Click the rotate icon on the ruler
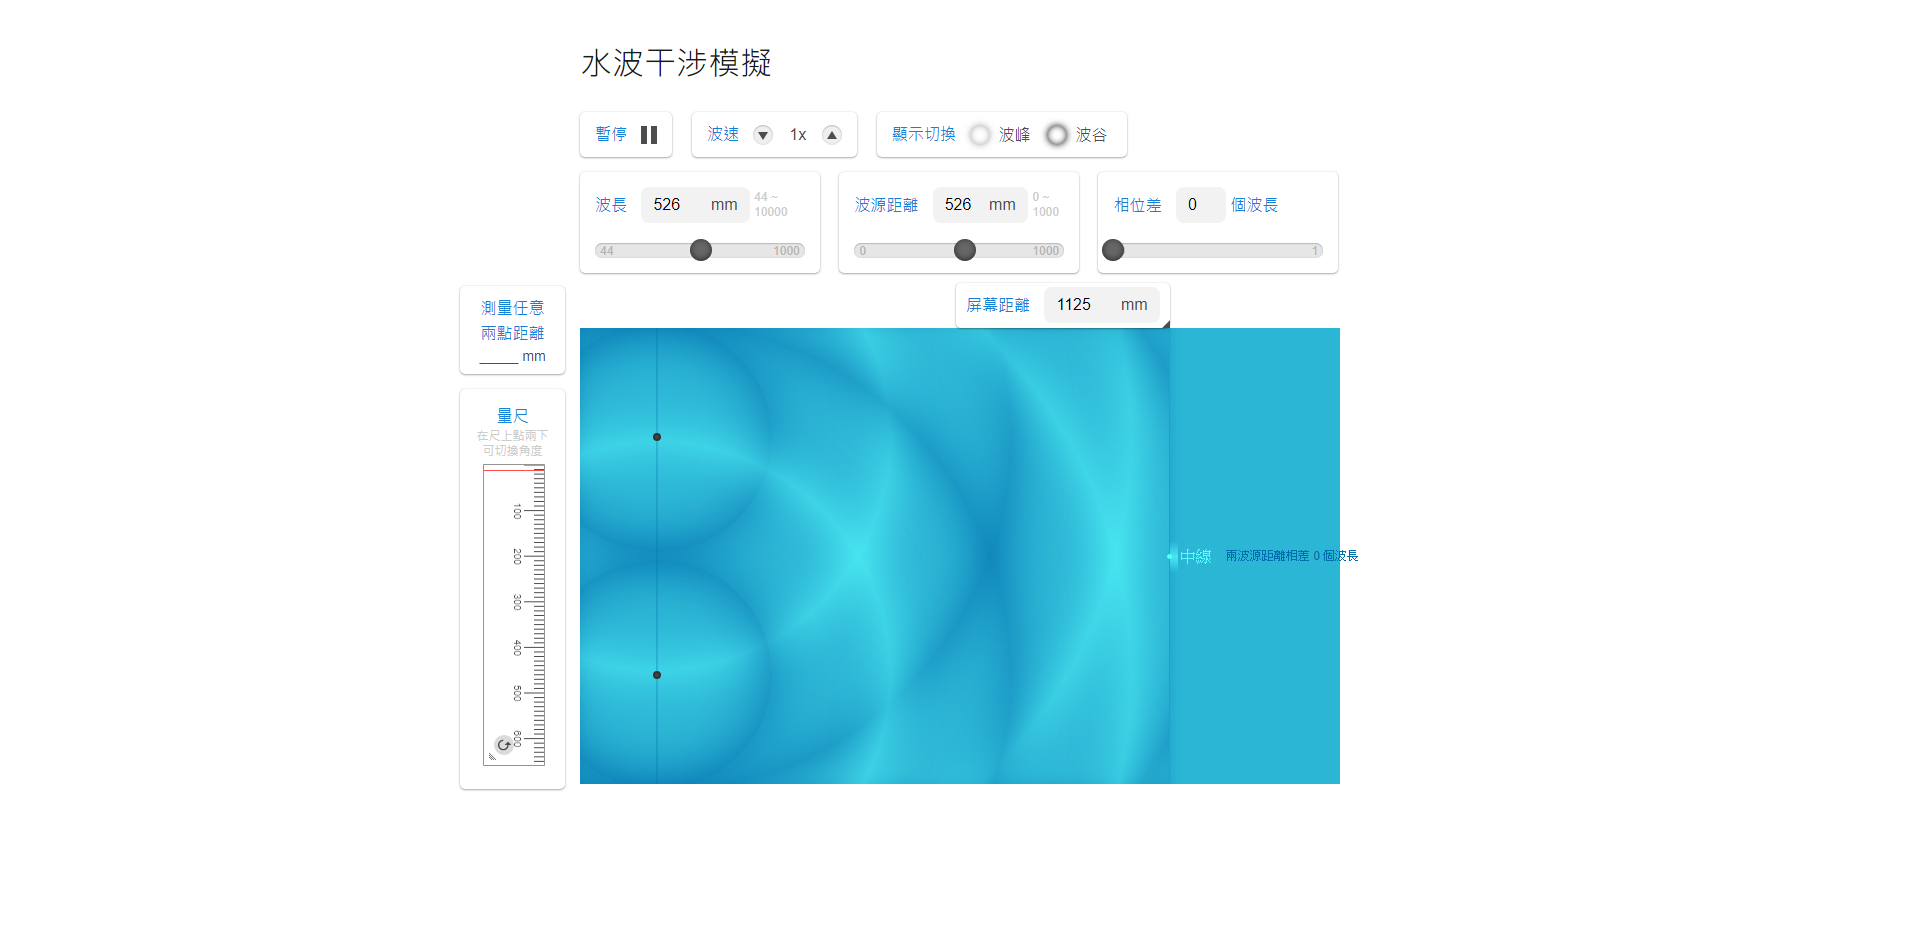Viewport: 1920px width, 943px height. coord(504,745)
